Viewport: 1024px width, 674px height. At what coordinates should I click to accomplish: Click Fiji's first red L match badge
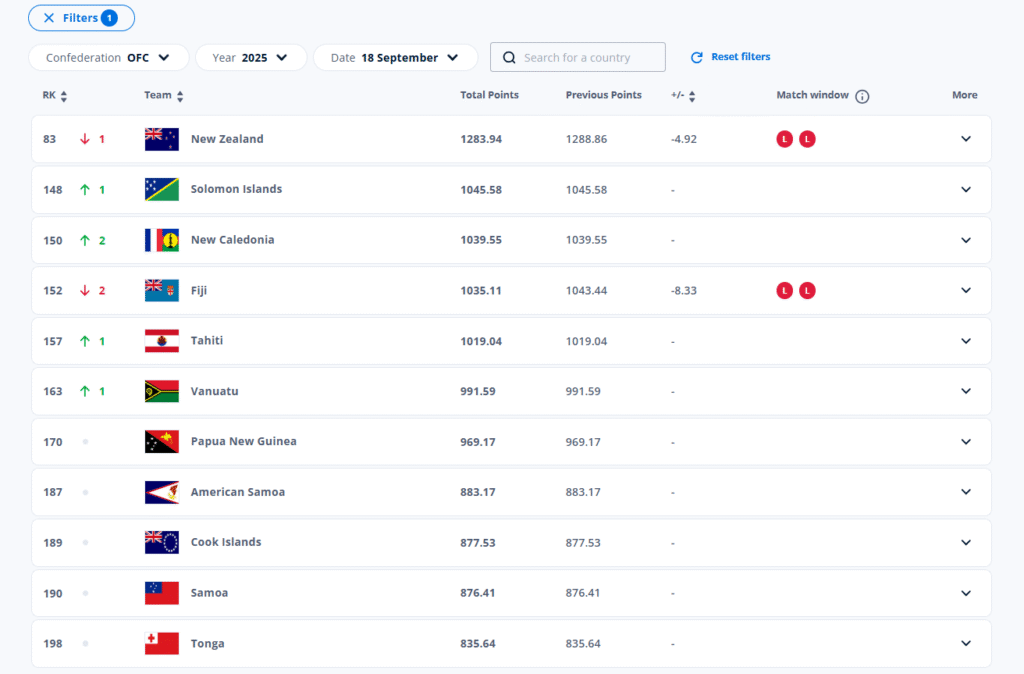click(785, 291)
